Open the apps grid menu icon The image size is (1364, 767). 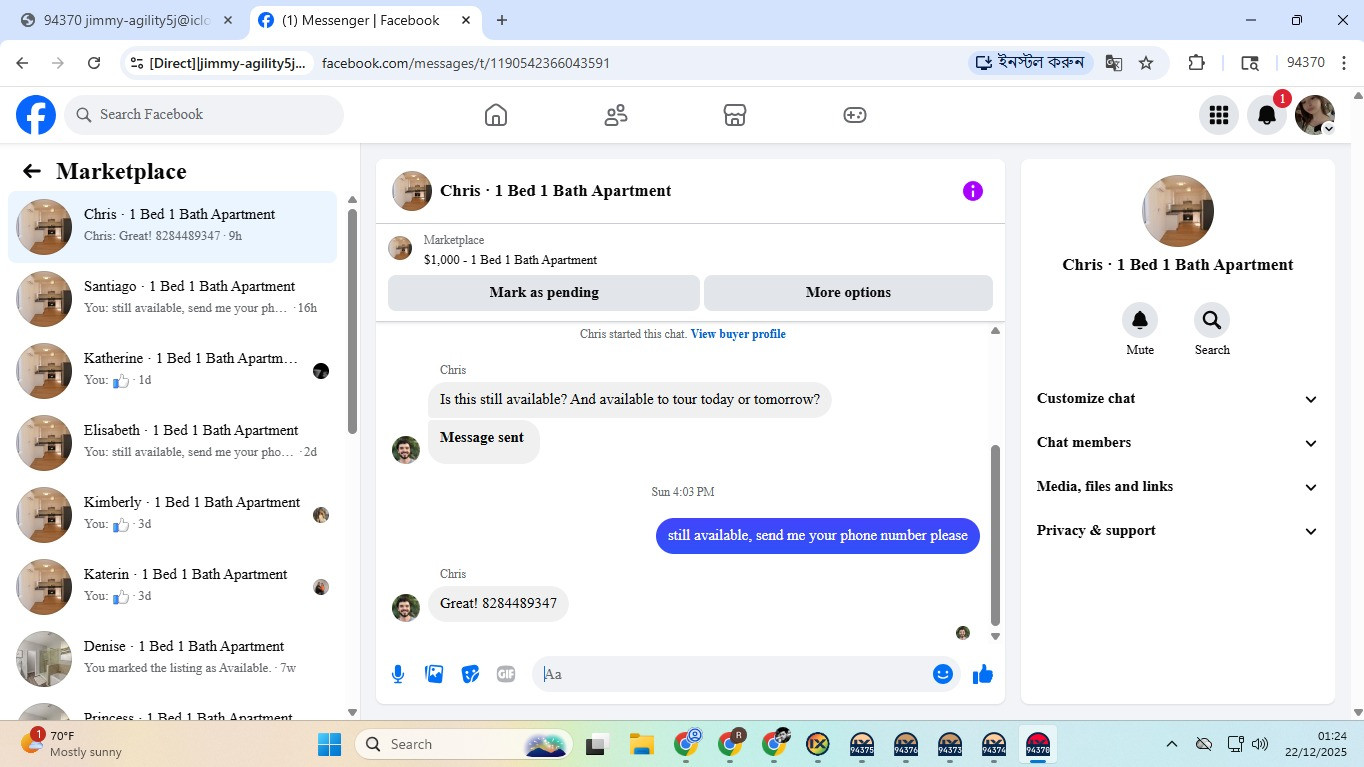click(1218, 115)
